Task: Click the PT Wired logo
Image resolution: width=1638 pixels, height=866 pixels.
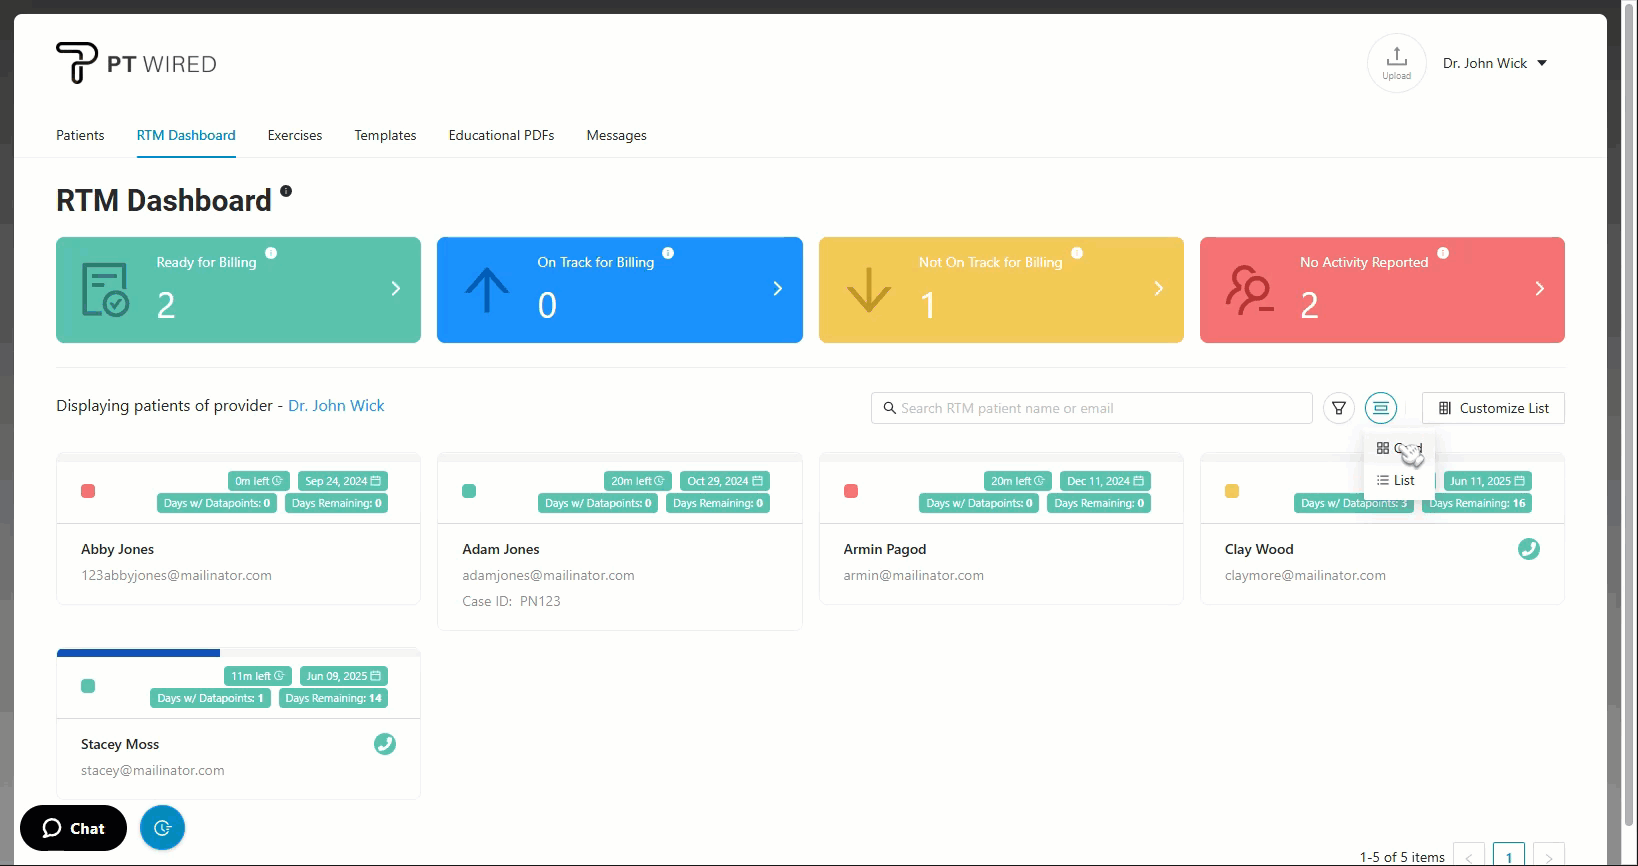Action: pyautogui.click(x=136, y=63)
